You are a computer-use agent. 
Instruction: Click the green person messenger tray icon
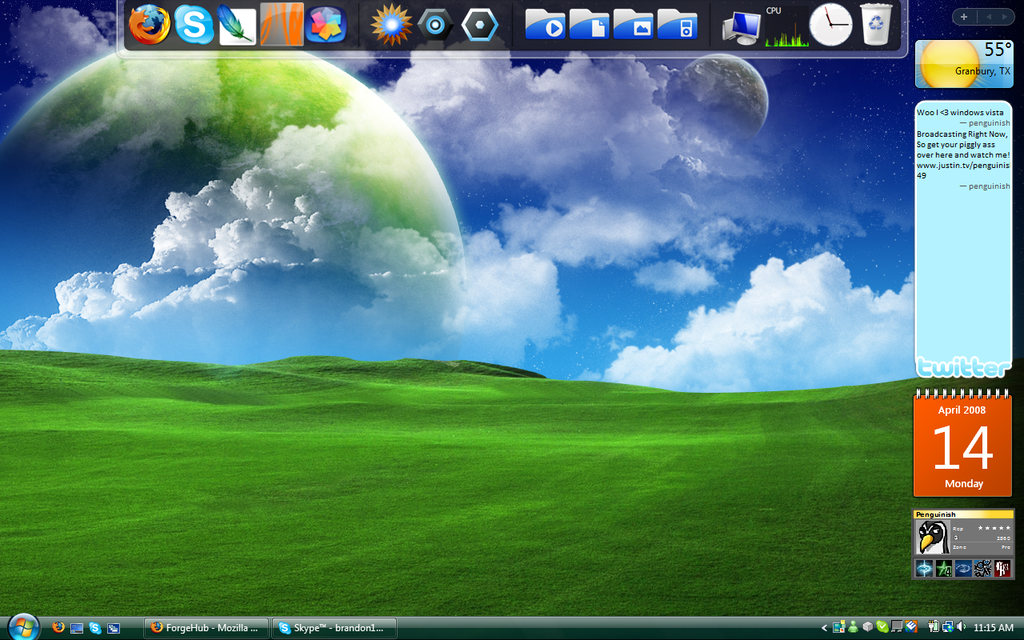click(x=853, y=628)
